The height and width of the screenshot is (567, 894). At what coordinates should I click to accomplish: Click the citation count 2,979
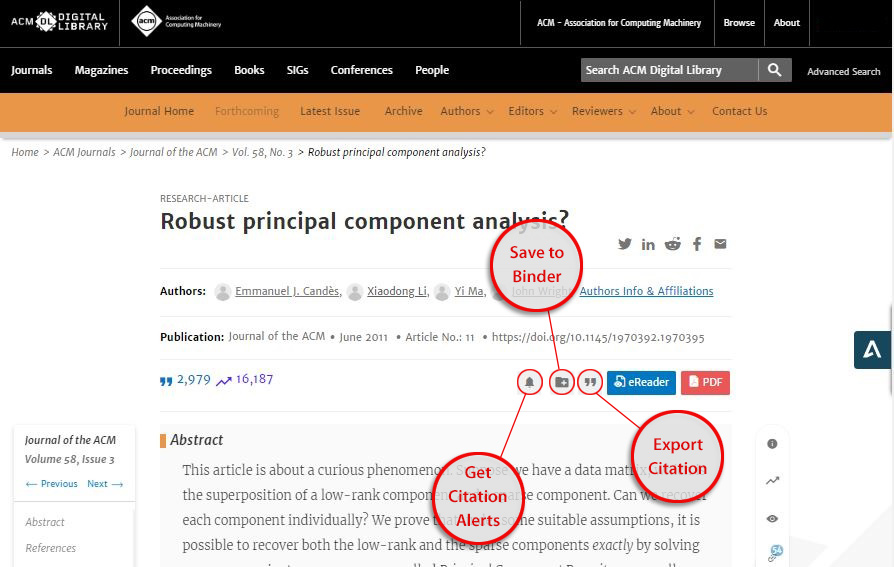[186, 380]
